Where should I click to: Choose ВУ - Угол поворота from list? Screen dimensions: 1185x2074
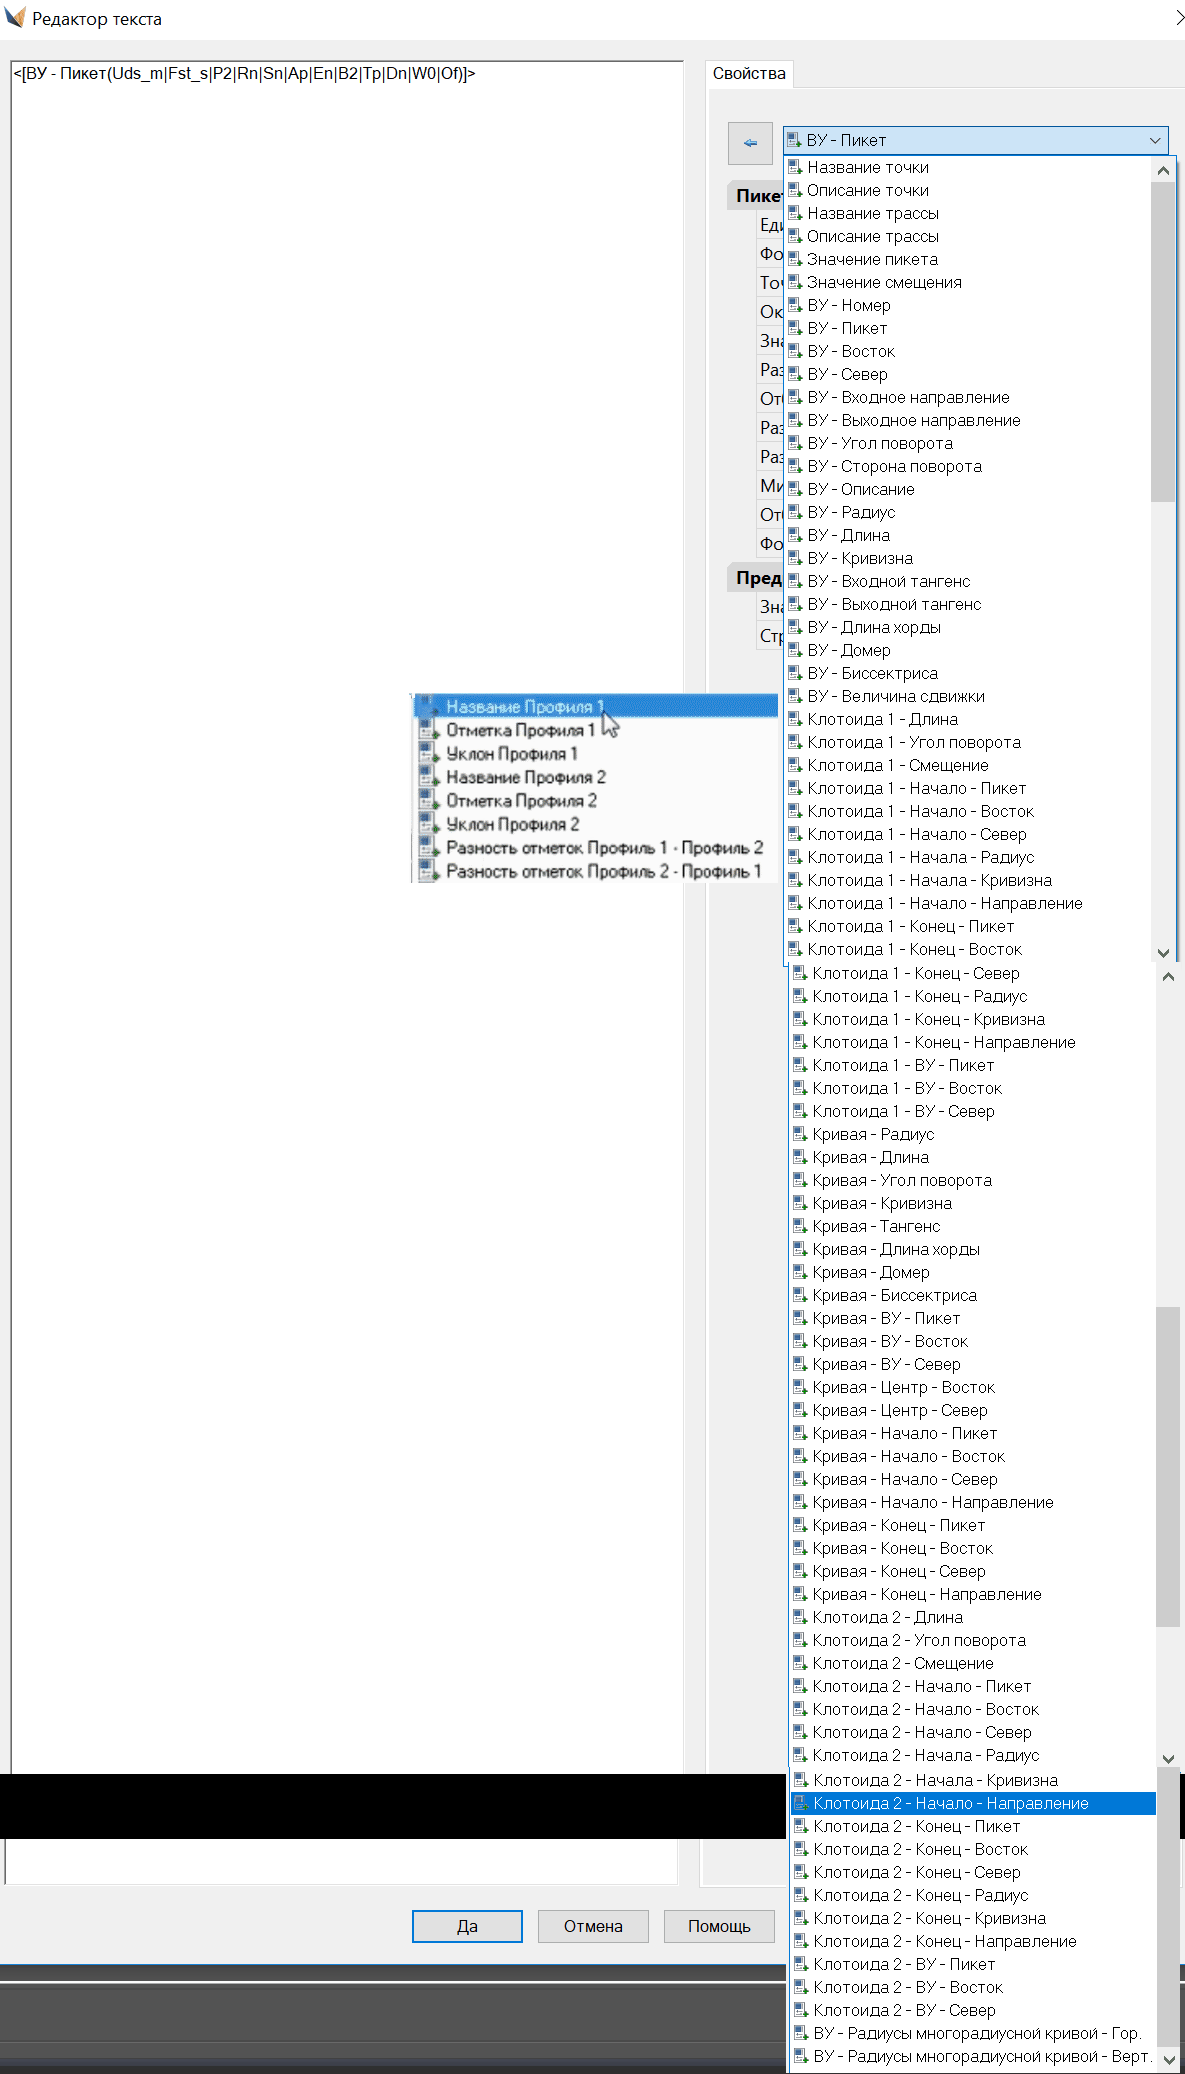click(880, 443)
